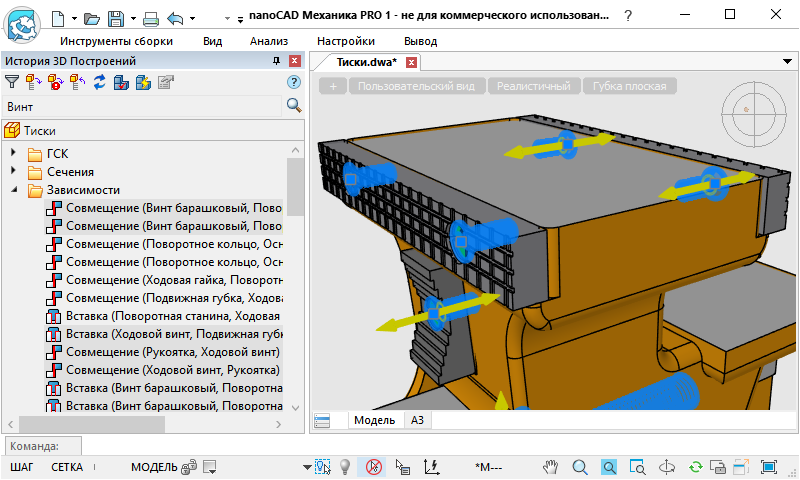Collapse the Зависимости folder

pyautogui.click(x=14, y=189)
